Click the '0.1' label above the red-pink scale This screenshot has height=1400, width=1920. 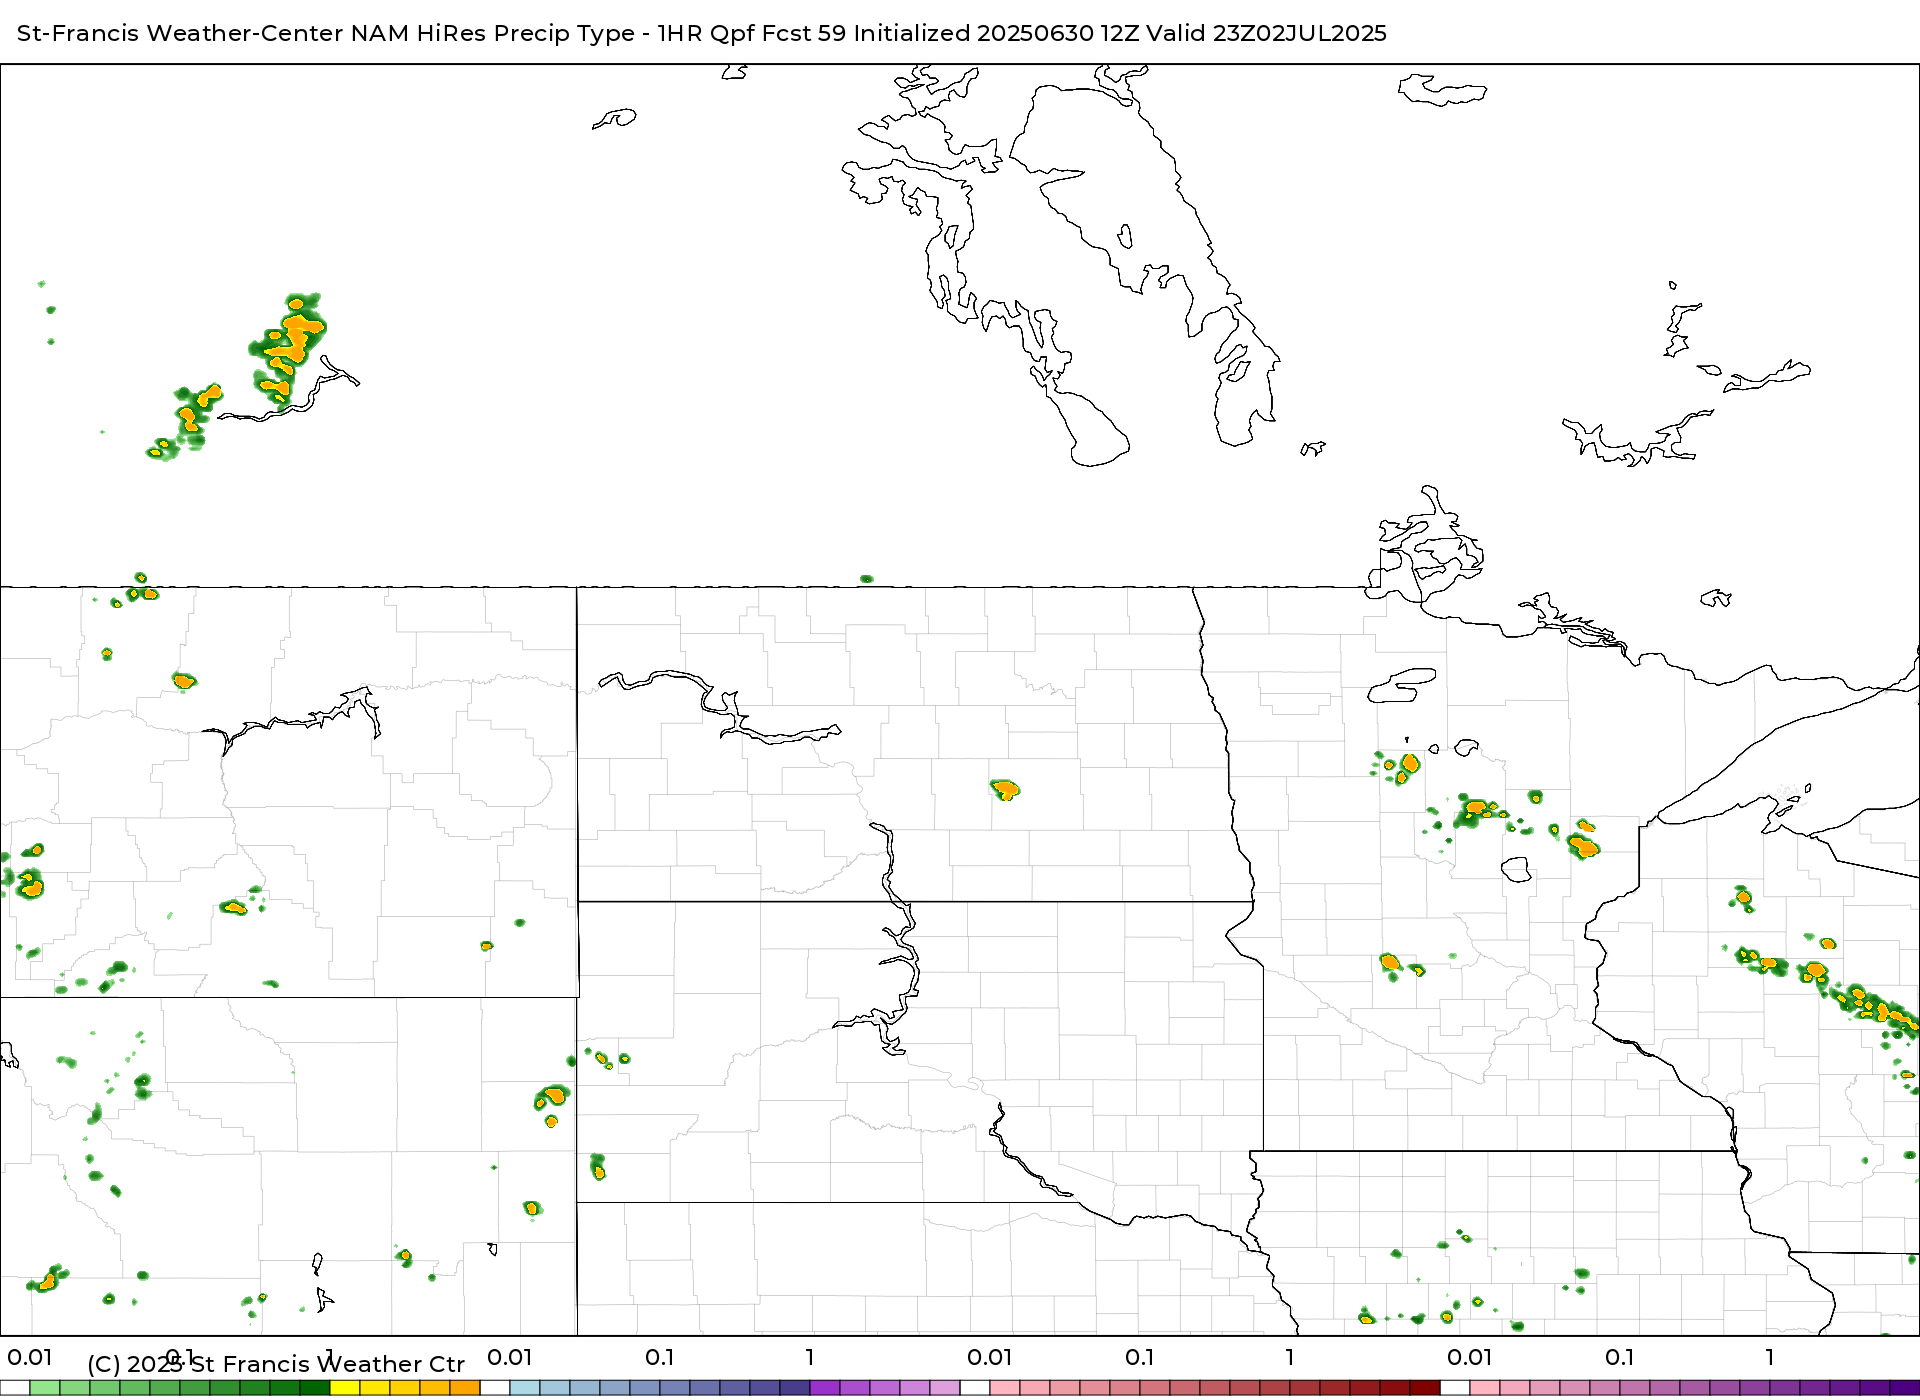tap(1140, 1357)
